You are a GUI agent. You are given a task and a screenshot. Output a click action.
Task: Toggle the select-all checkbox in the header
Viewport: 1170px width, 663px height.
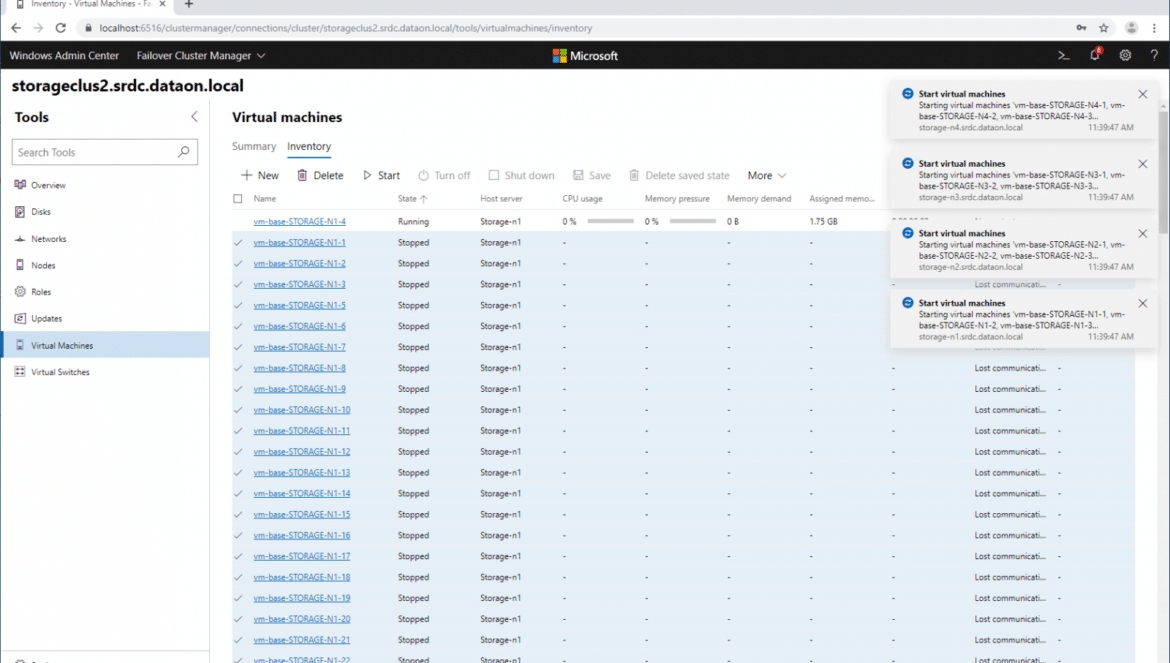(x=238, y=199)
